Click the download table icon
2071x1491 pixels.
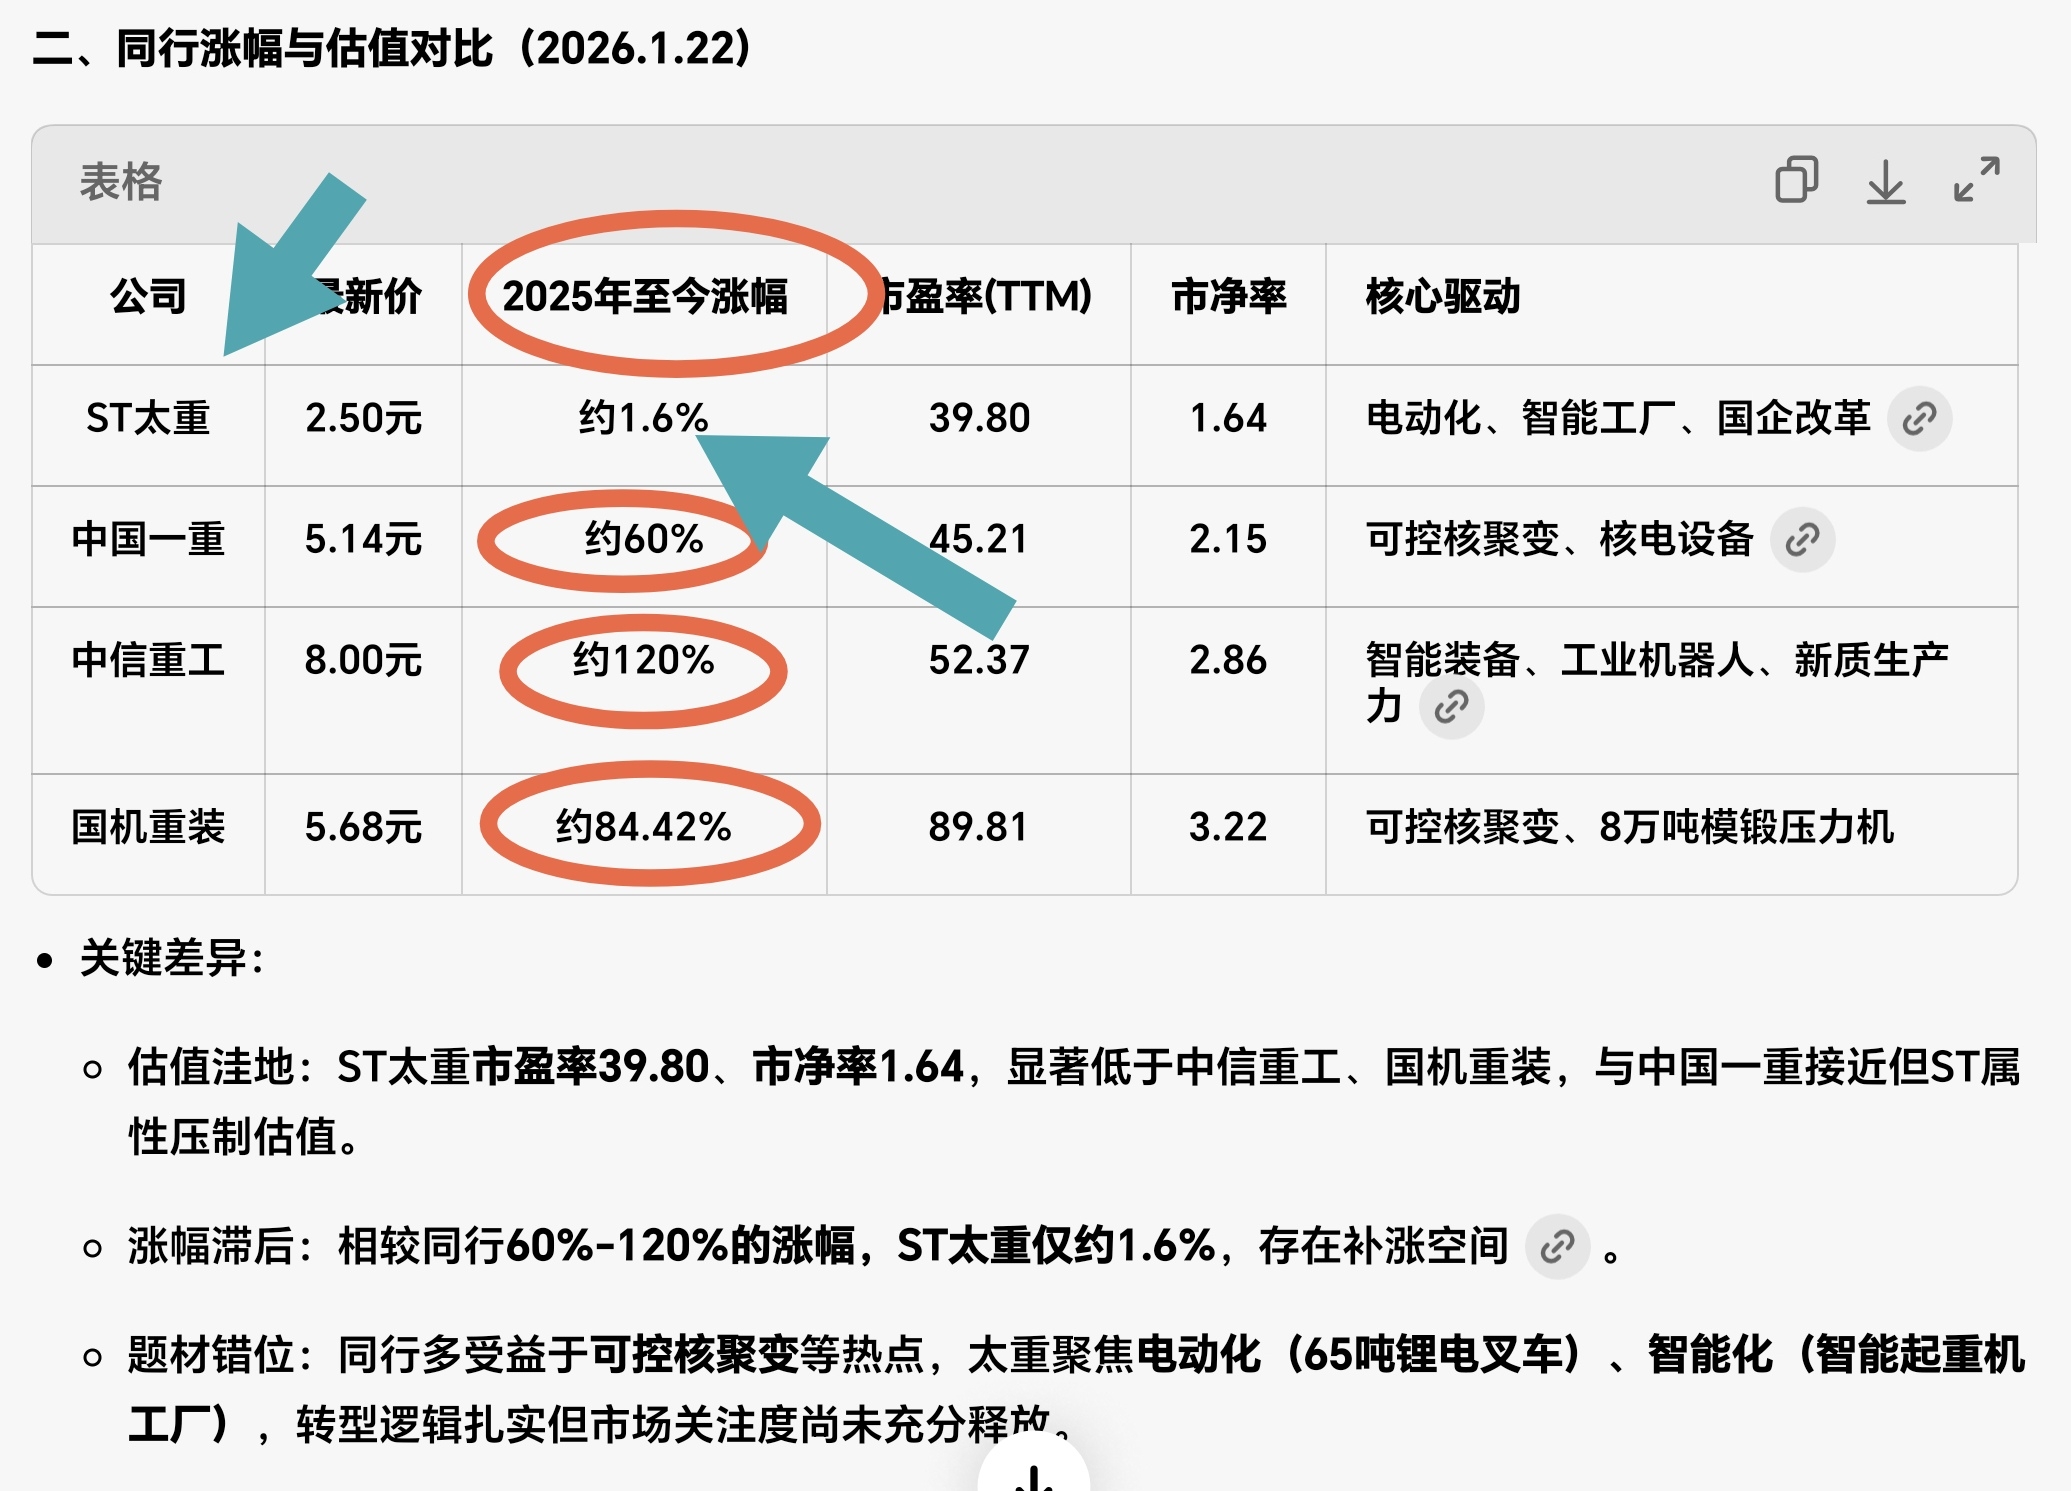[x=1885, y=182]
